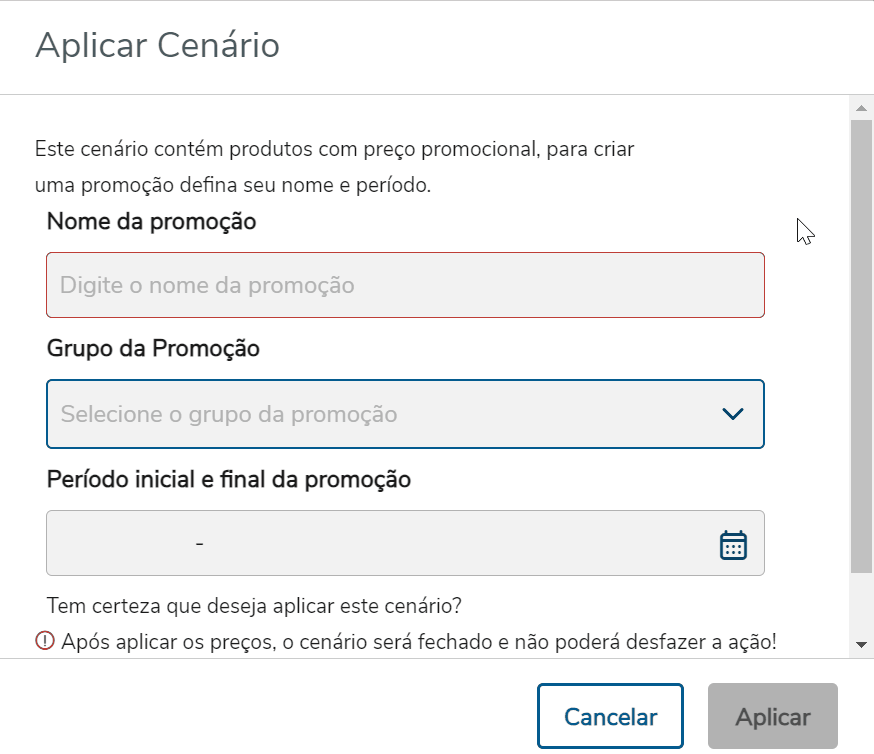Click the 'uma promoção defina seu nome' text line
874x754 pixels.
(x=232, y=185)
